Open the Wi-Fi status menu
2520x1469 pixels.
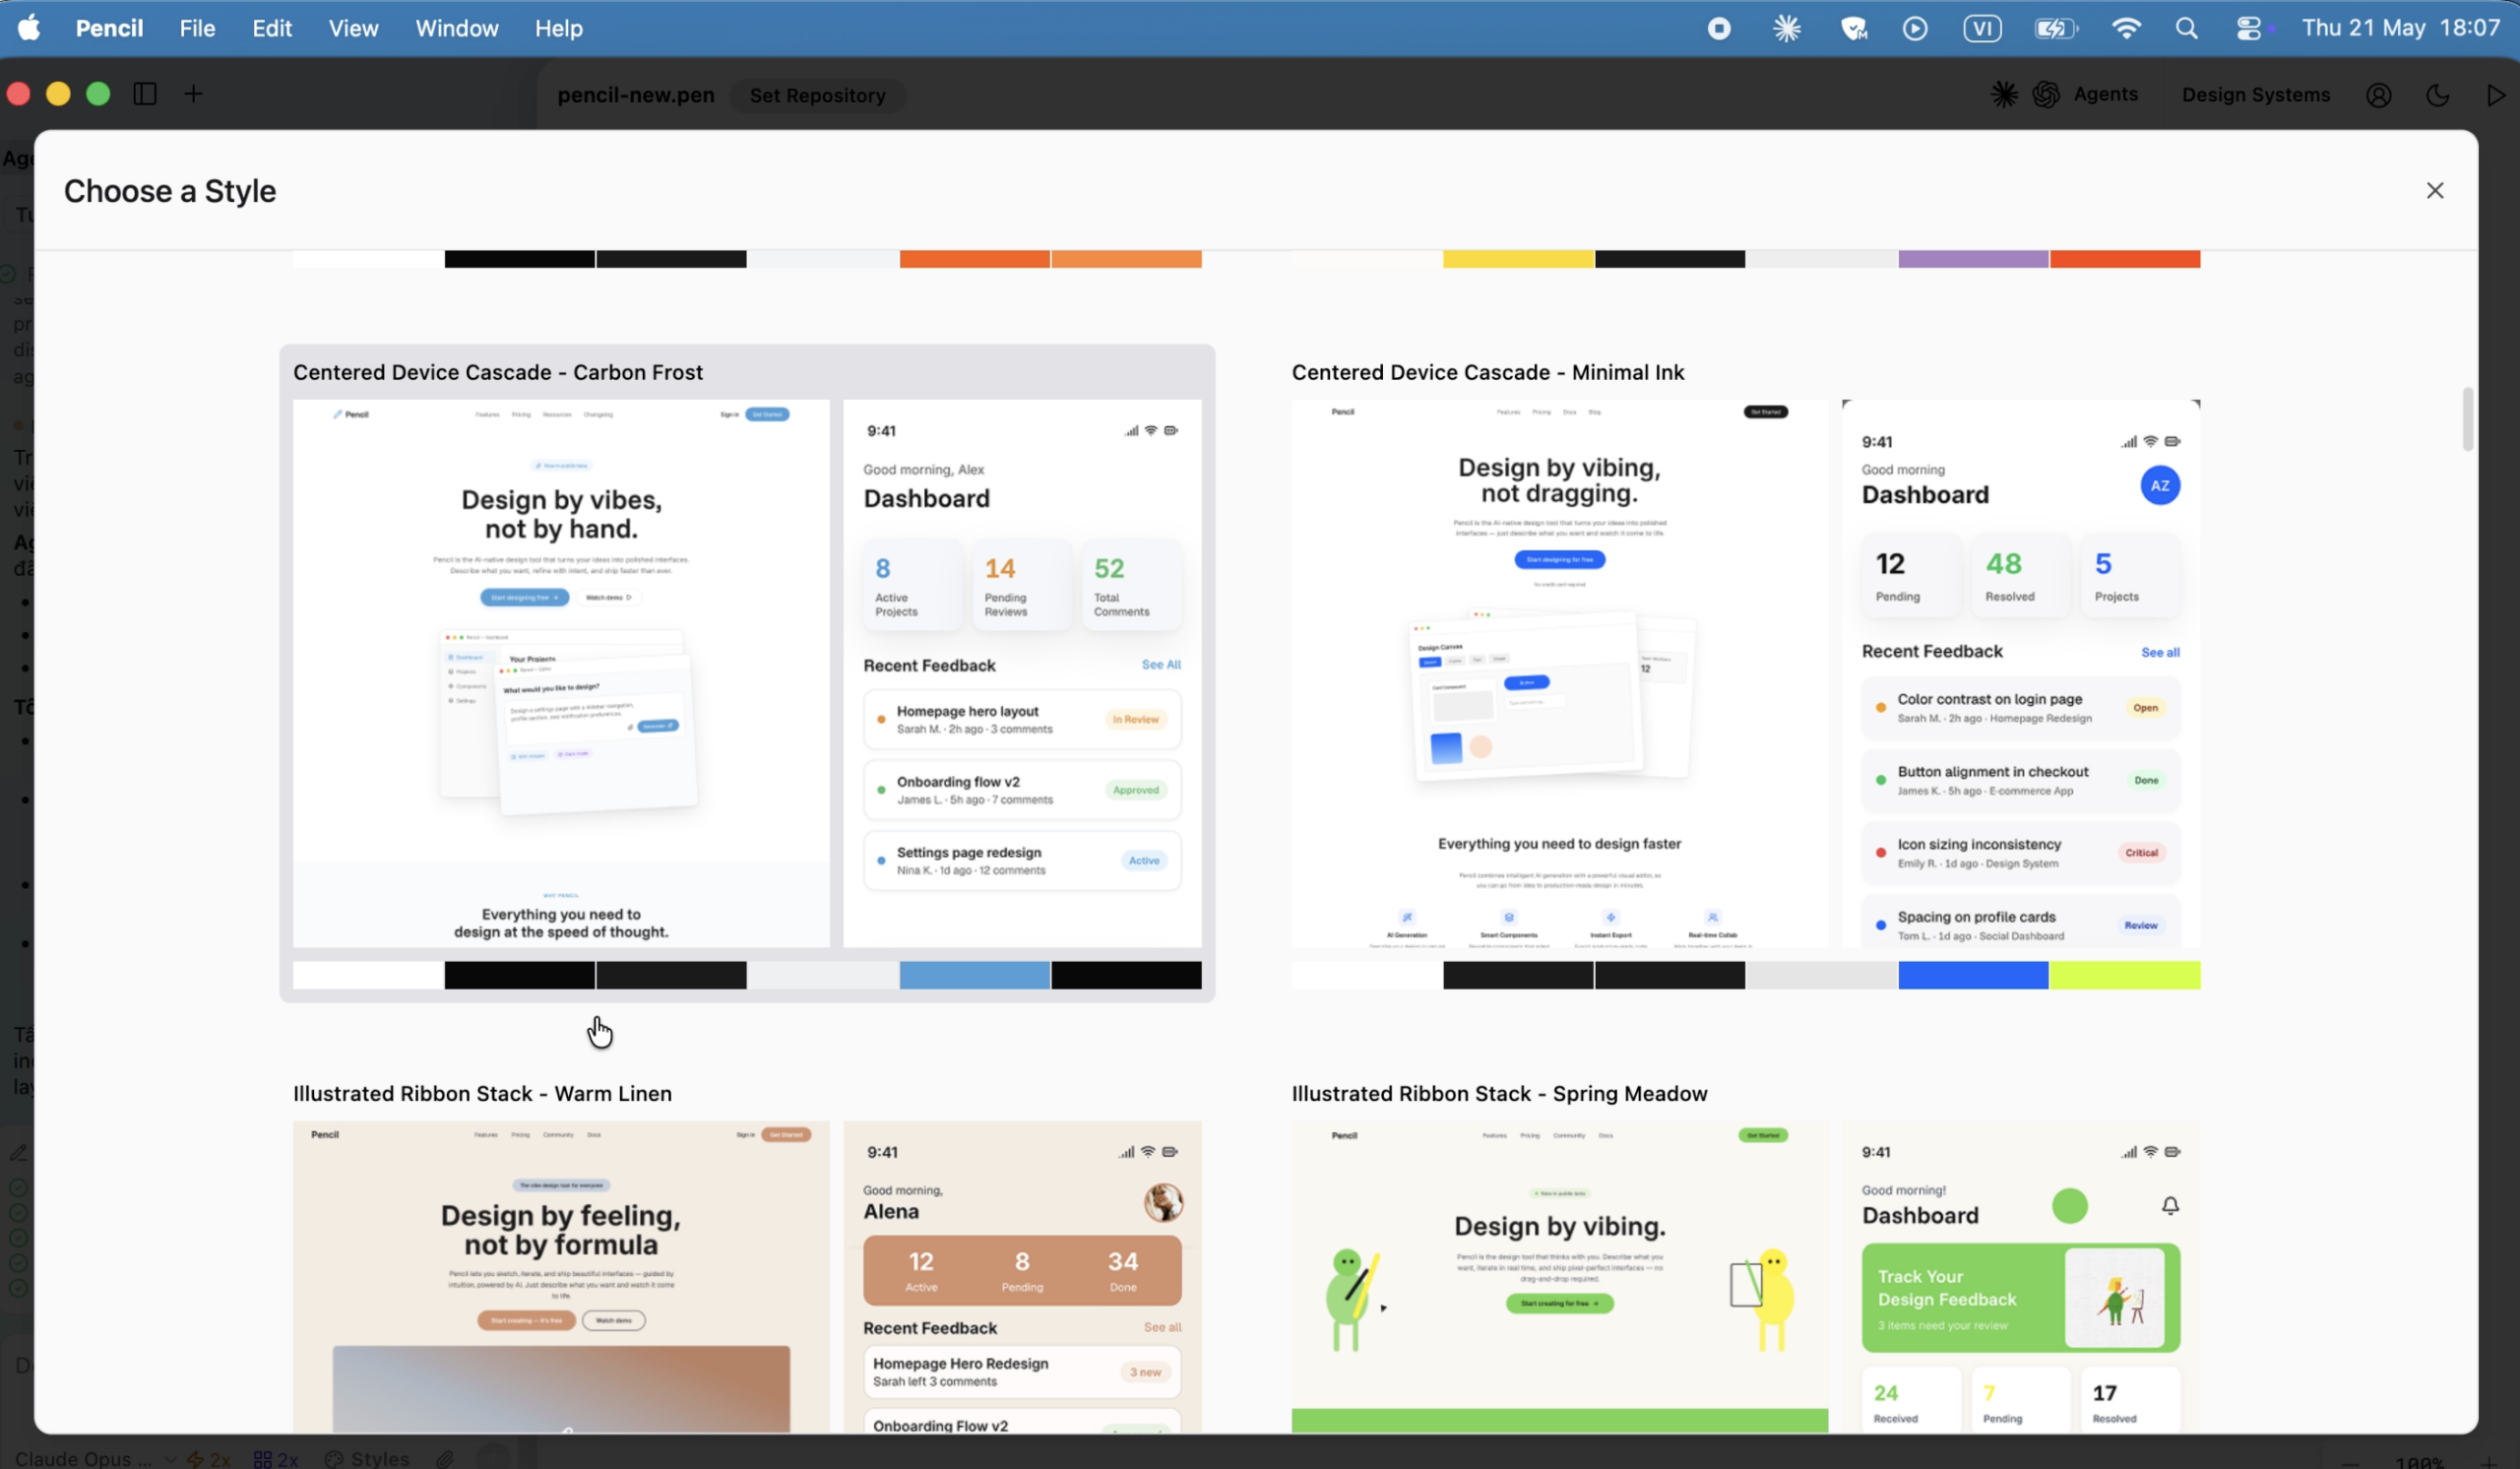click(x=2125, y=28)
